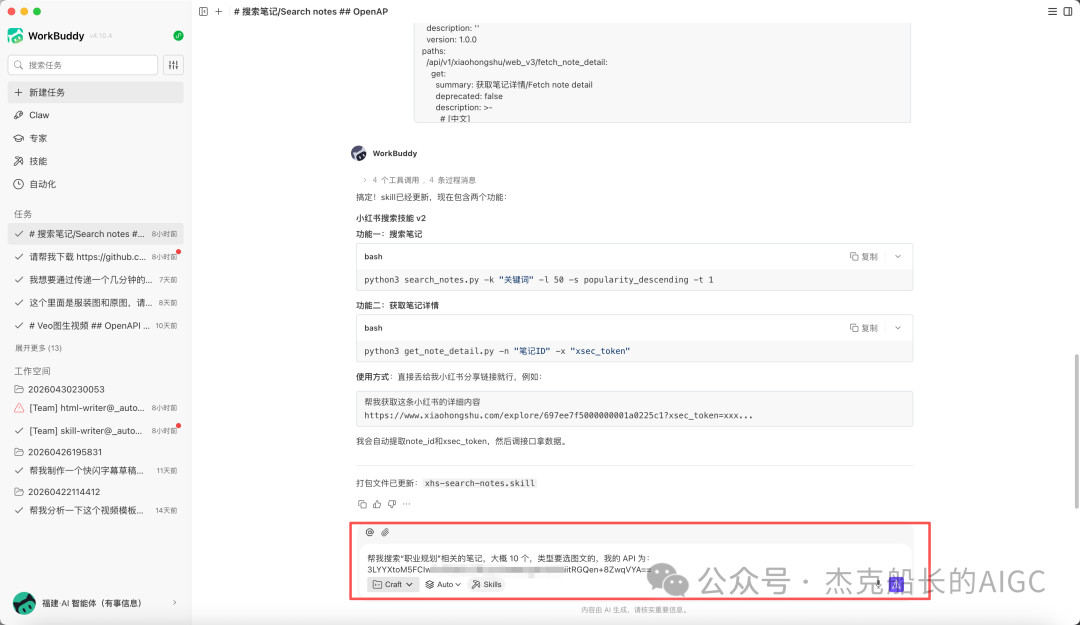Open the Craft mode dropdown

click(393, 584)
